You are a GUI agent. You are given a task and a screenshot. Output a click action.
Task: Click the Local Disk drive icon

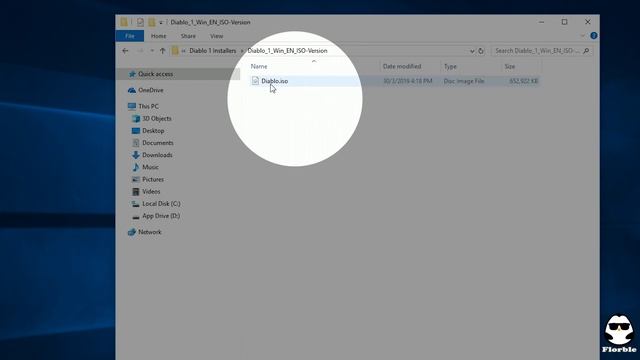click(x=136, y=204)
